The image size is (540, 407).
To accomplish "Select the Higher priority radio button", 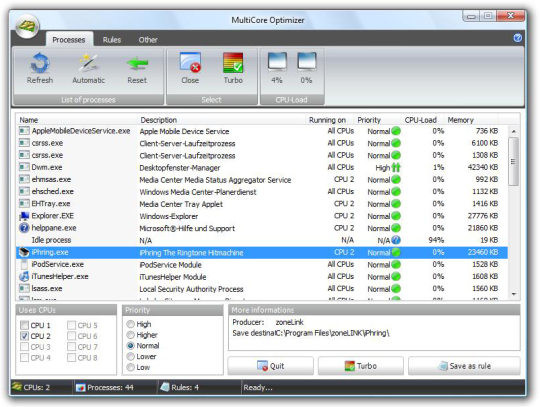I will 131,335.
